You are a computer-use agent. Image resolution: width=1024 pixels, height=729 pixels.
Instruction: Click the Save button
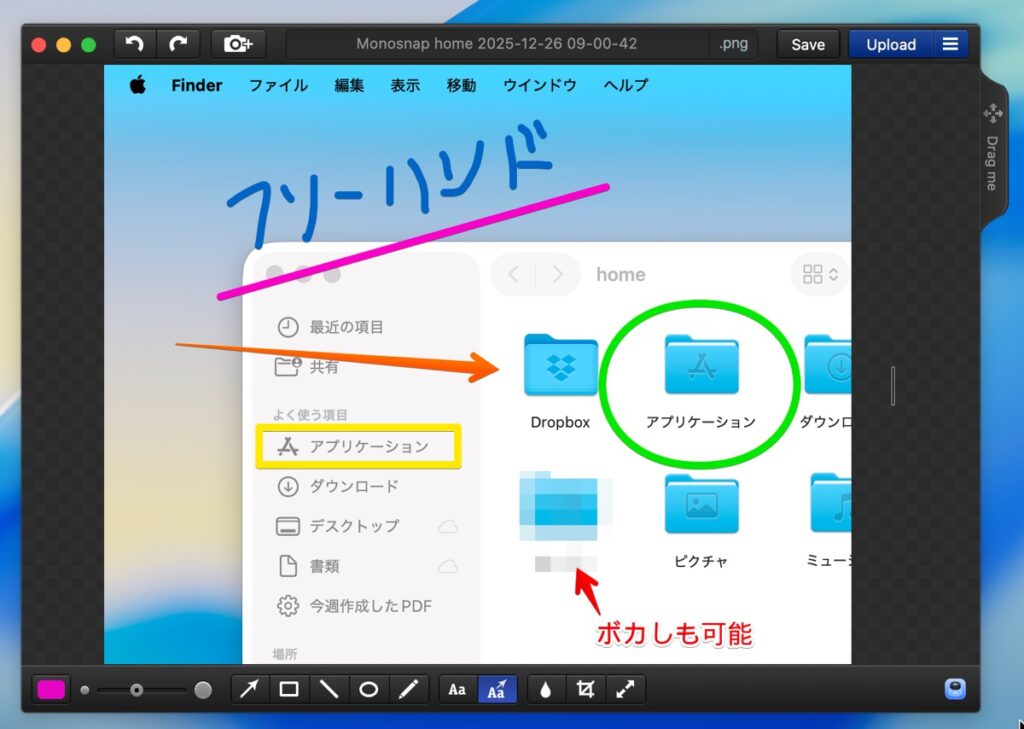pos(808,44)
